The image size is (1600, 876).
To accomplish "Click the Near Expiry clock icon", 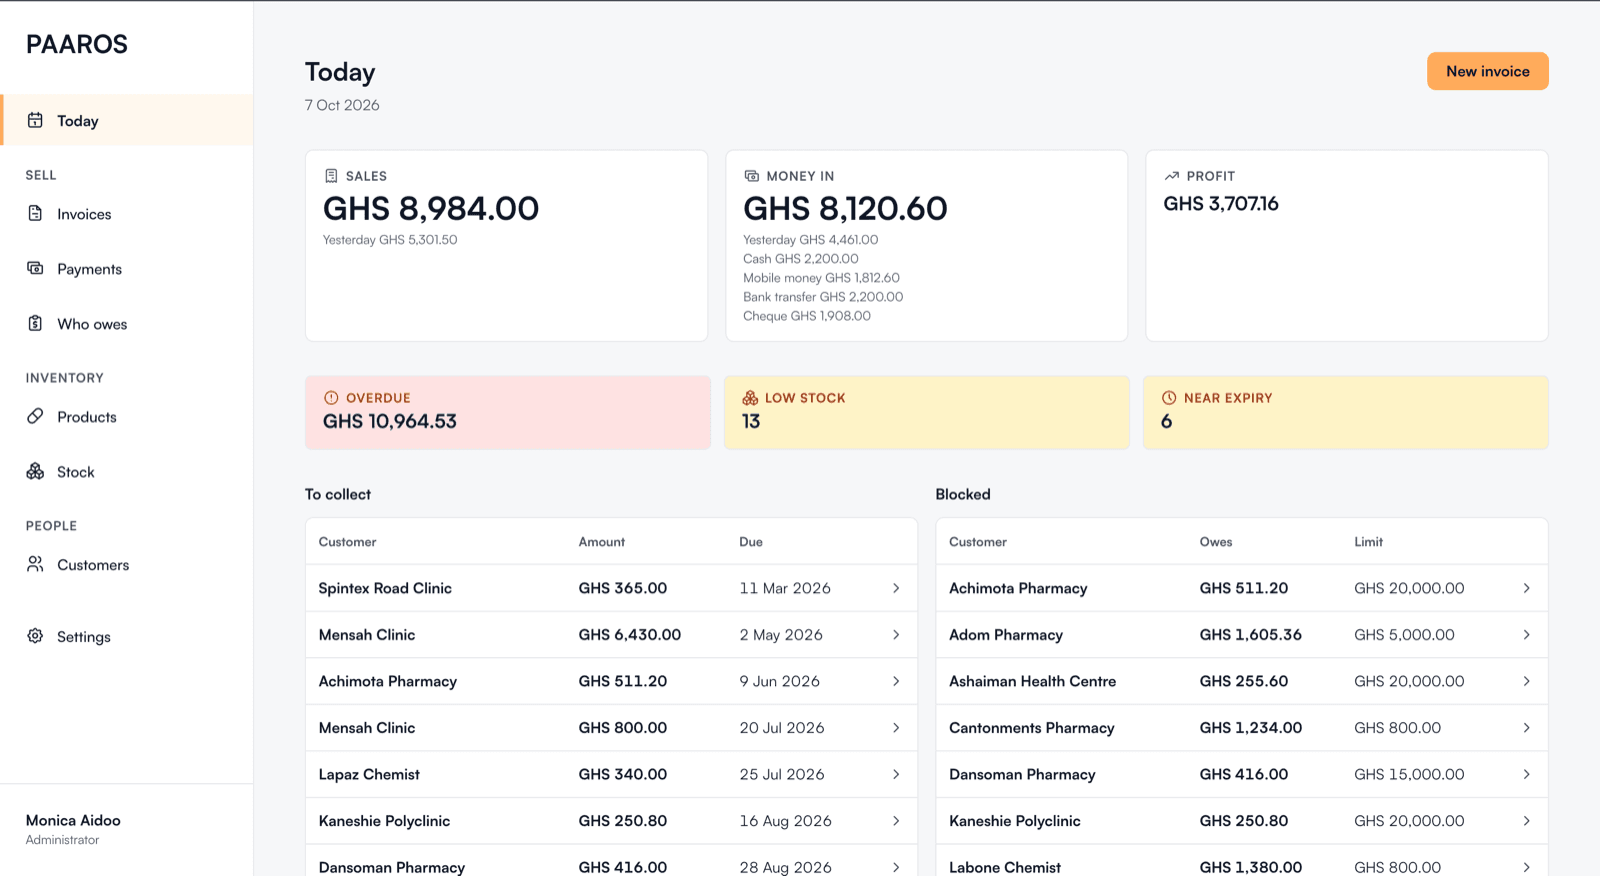I will pyautogui.click(x=1169, y=398).
